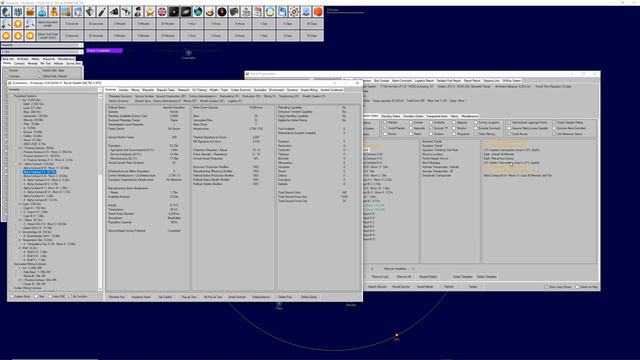
Task: Open the quill pen icon in the toolbar
Action: pos(102,11)
